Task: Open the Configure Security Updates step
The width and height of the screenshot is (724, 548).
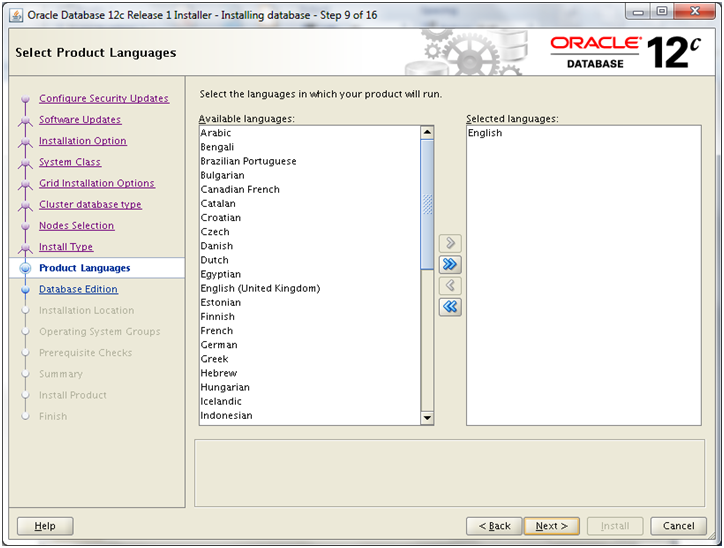Action: coord(104,98)
